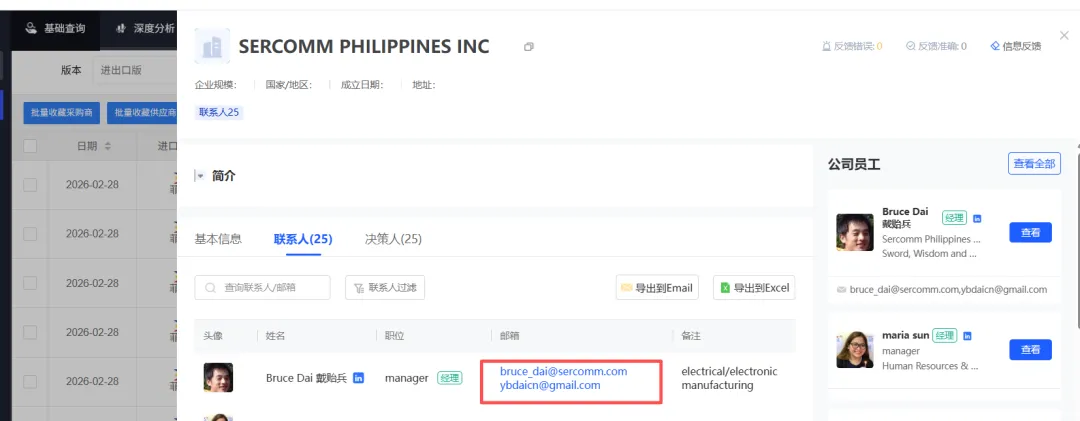Export contacts with 导出到Excel
Image resolution: width=1080 pixels, height=421 pixels.
coord(754,287)
